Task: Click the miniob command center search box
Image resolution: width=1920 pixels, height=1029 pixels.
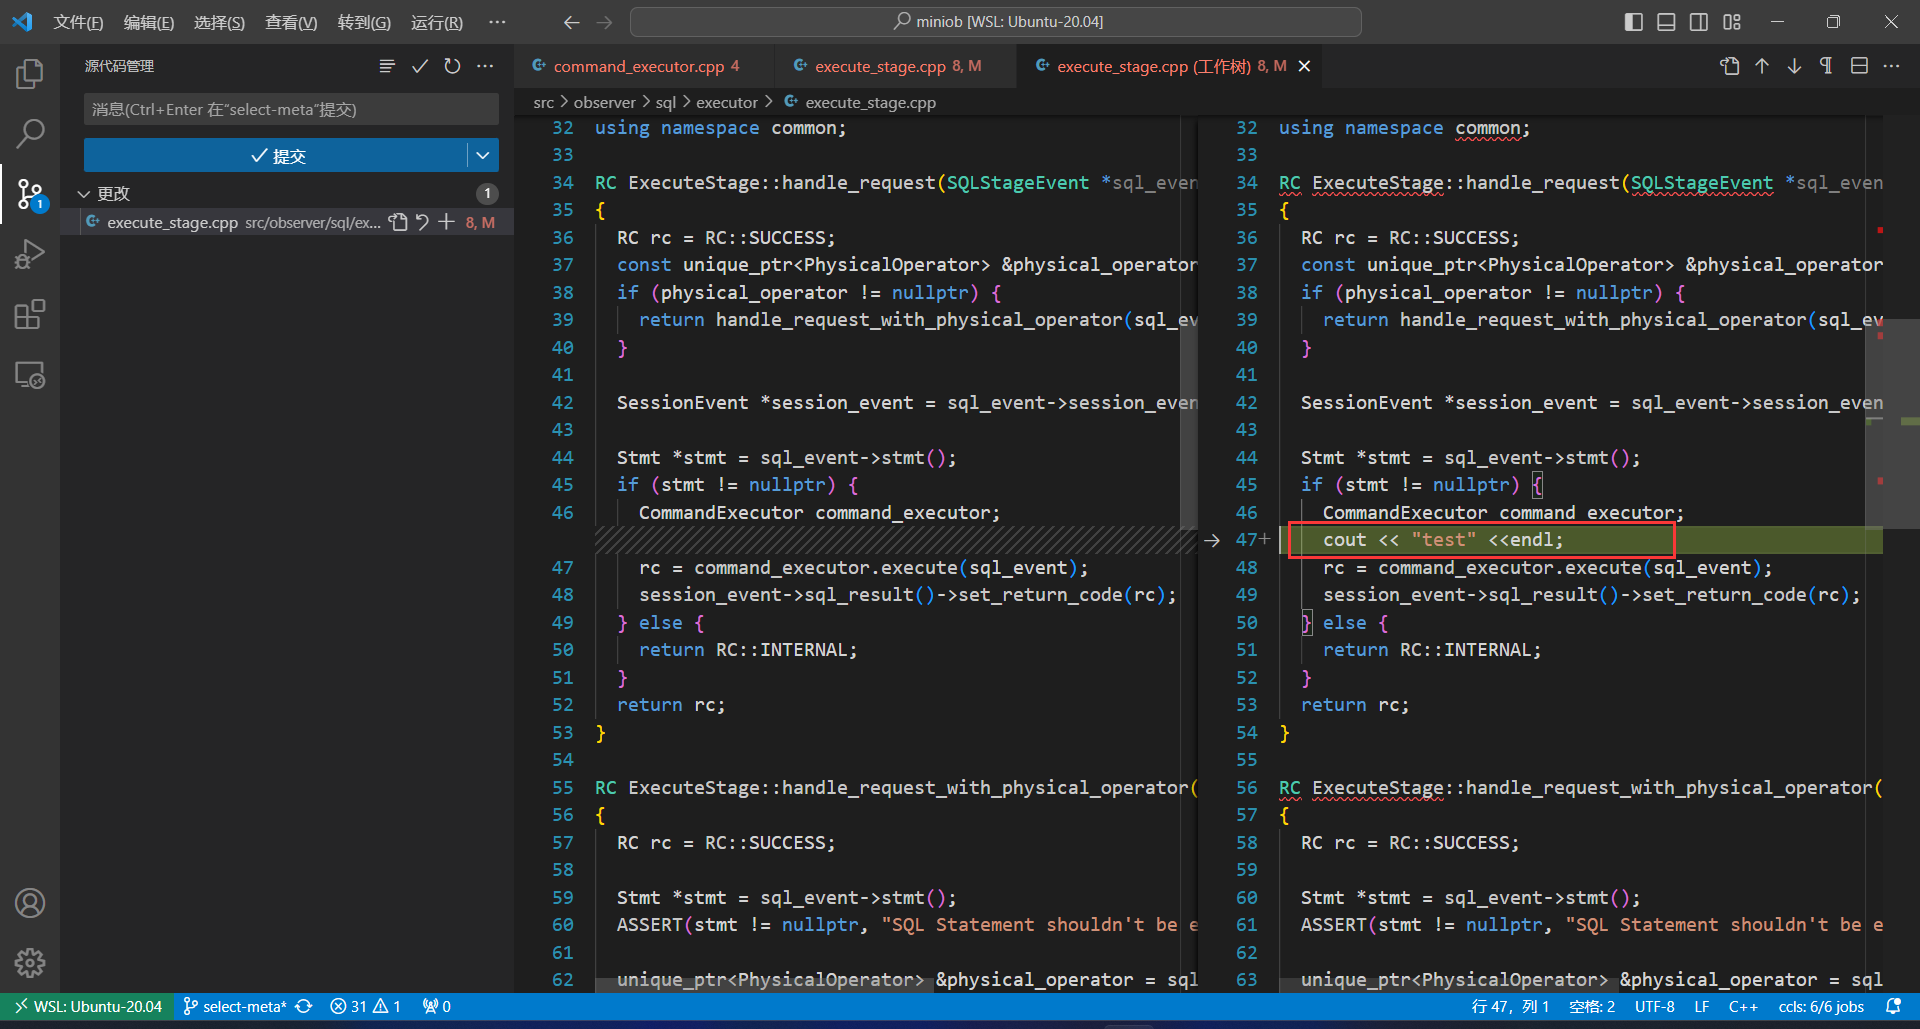Action: pos(996,22)
